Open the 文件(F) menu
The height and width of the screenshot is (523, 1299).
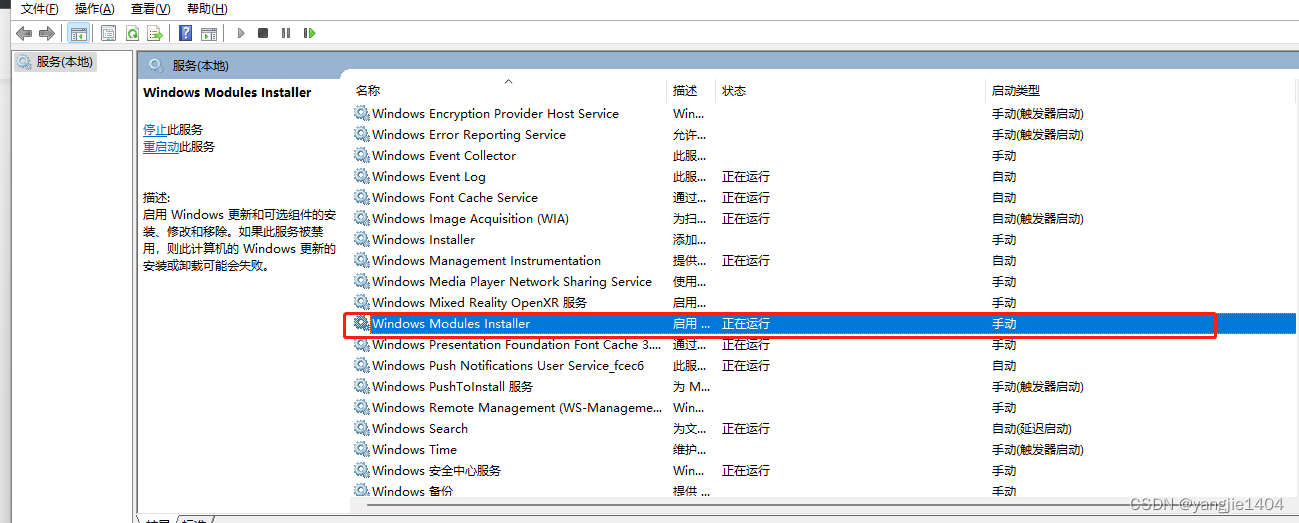pos(40,9)
